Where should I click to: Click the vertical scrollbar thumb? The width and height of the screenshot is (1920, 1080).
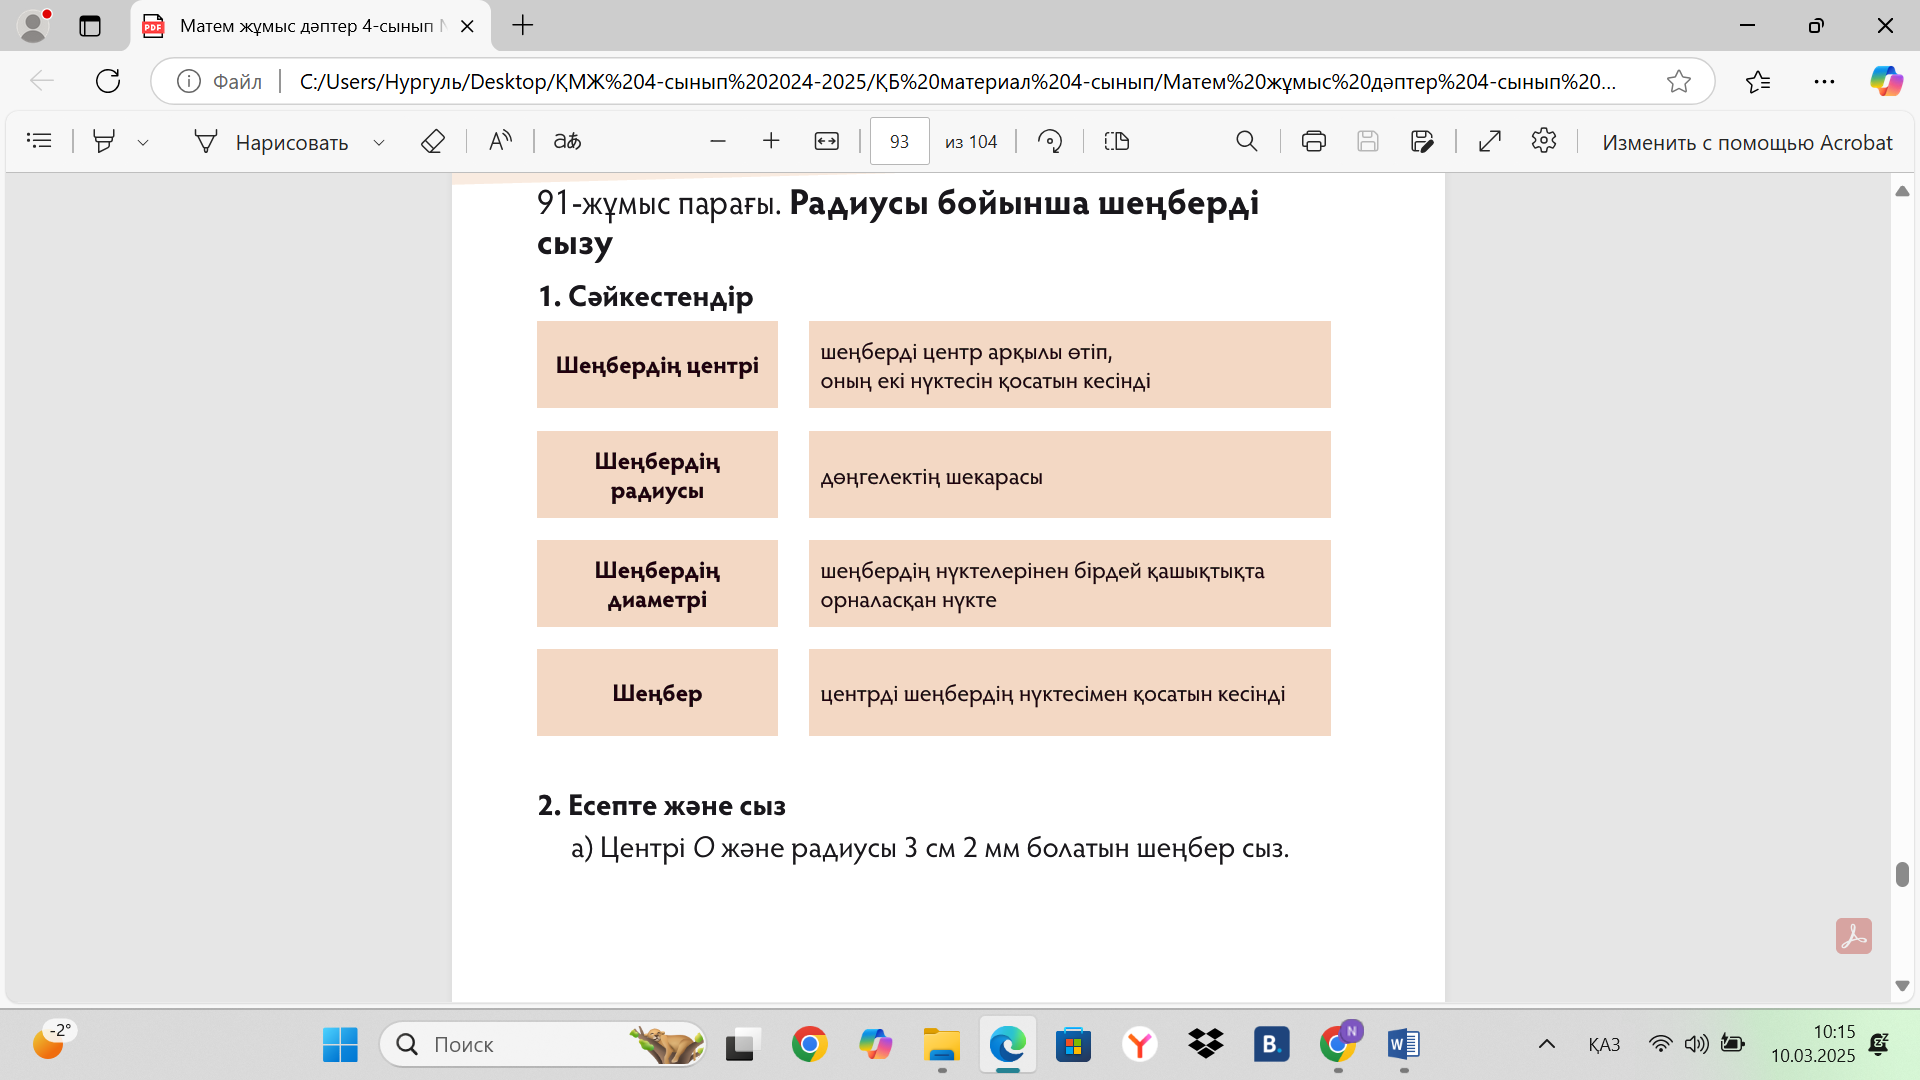1902,873
